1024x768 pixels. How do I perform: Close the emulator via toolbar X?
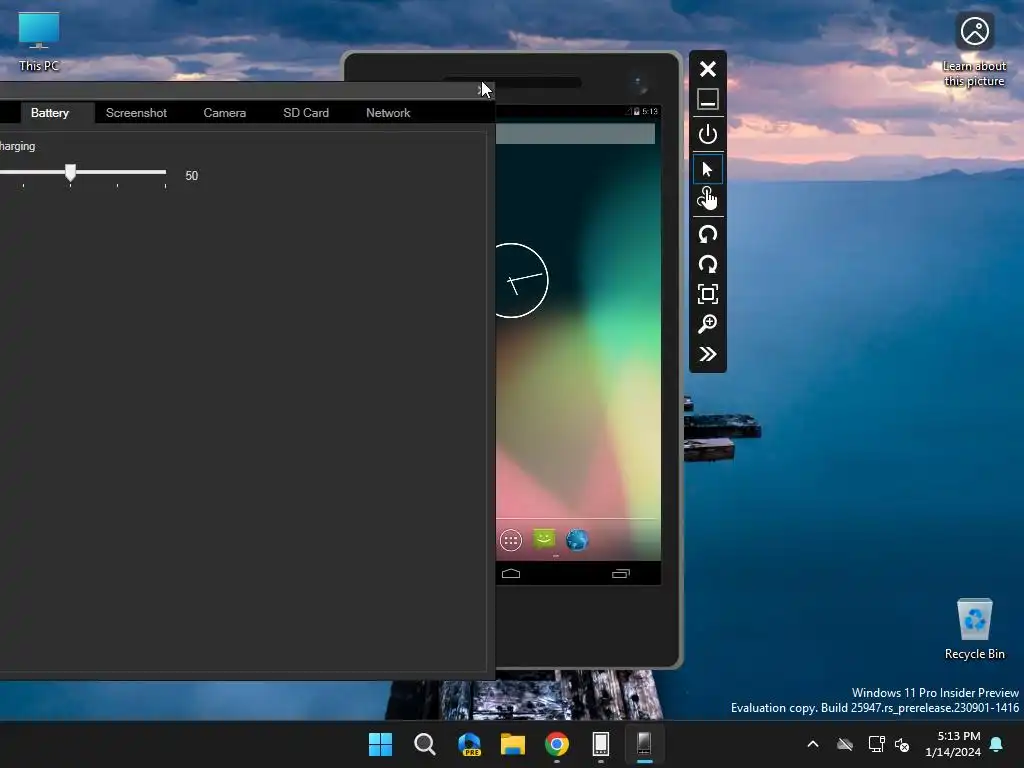(708, 69)
